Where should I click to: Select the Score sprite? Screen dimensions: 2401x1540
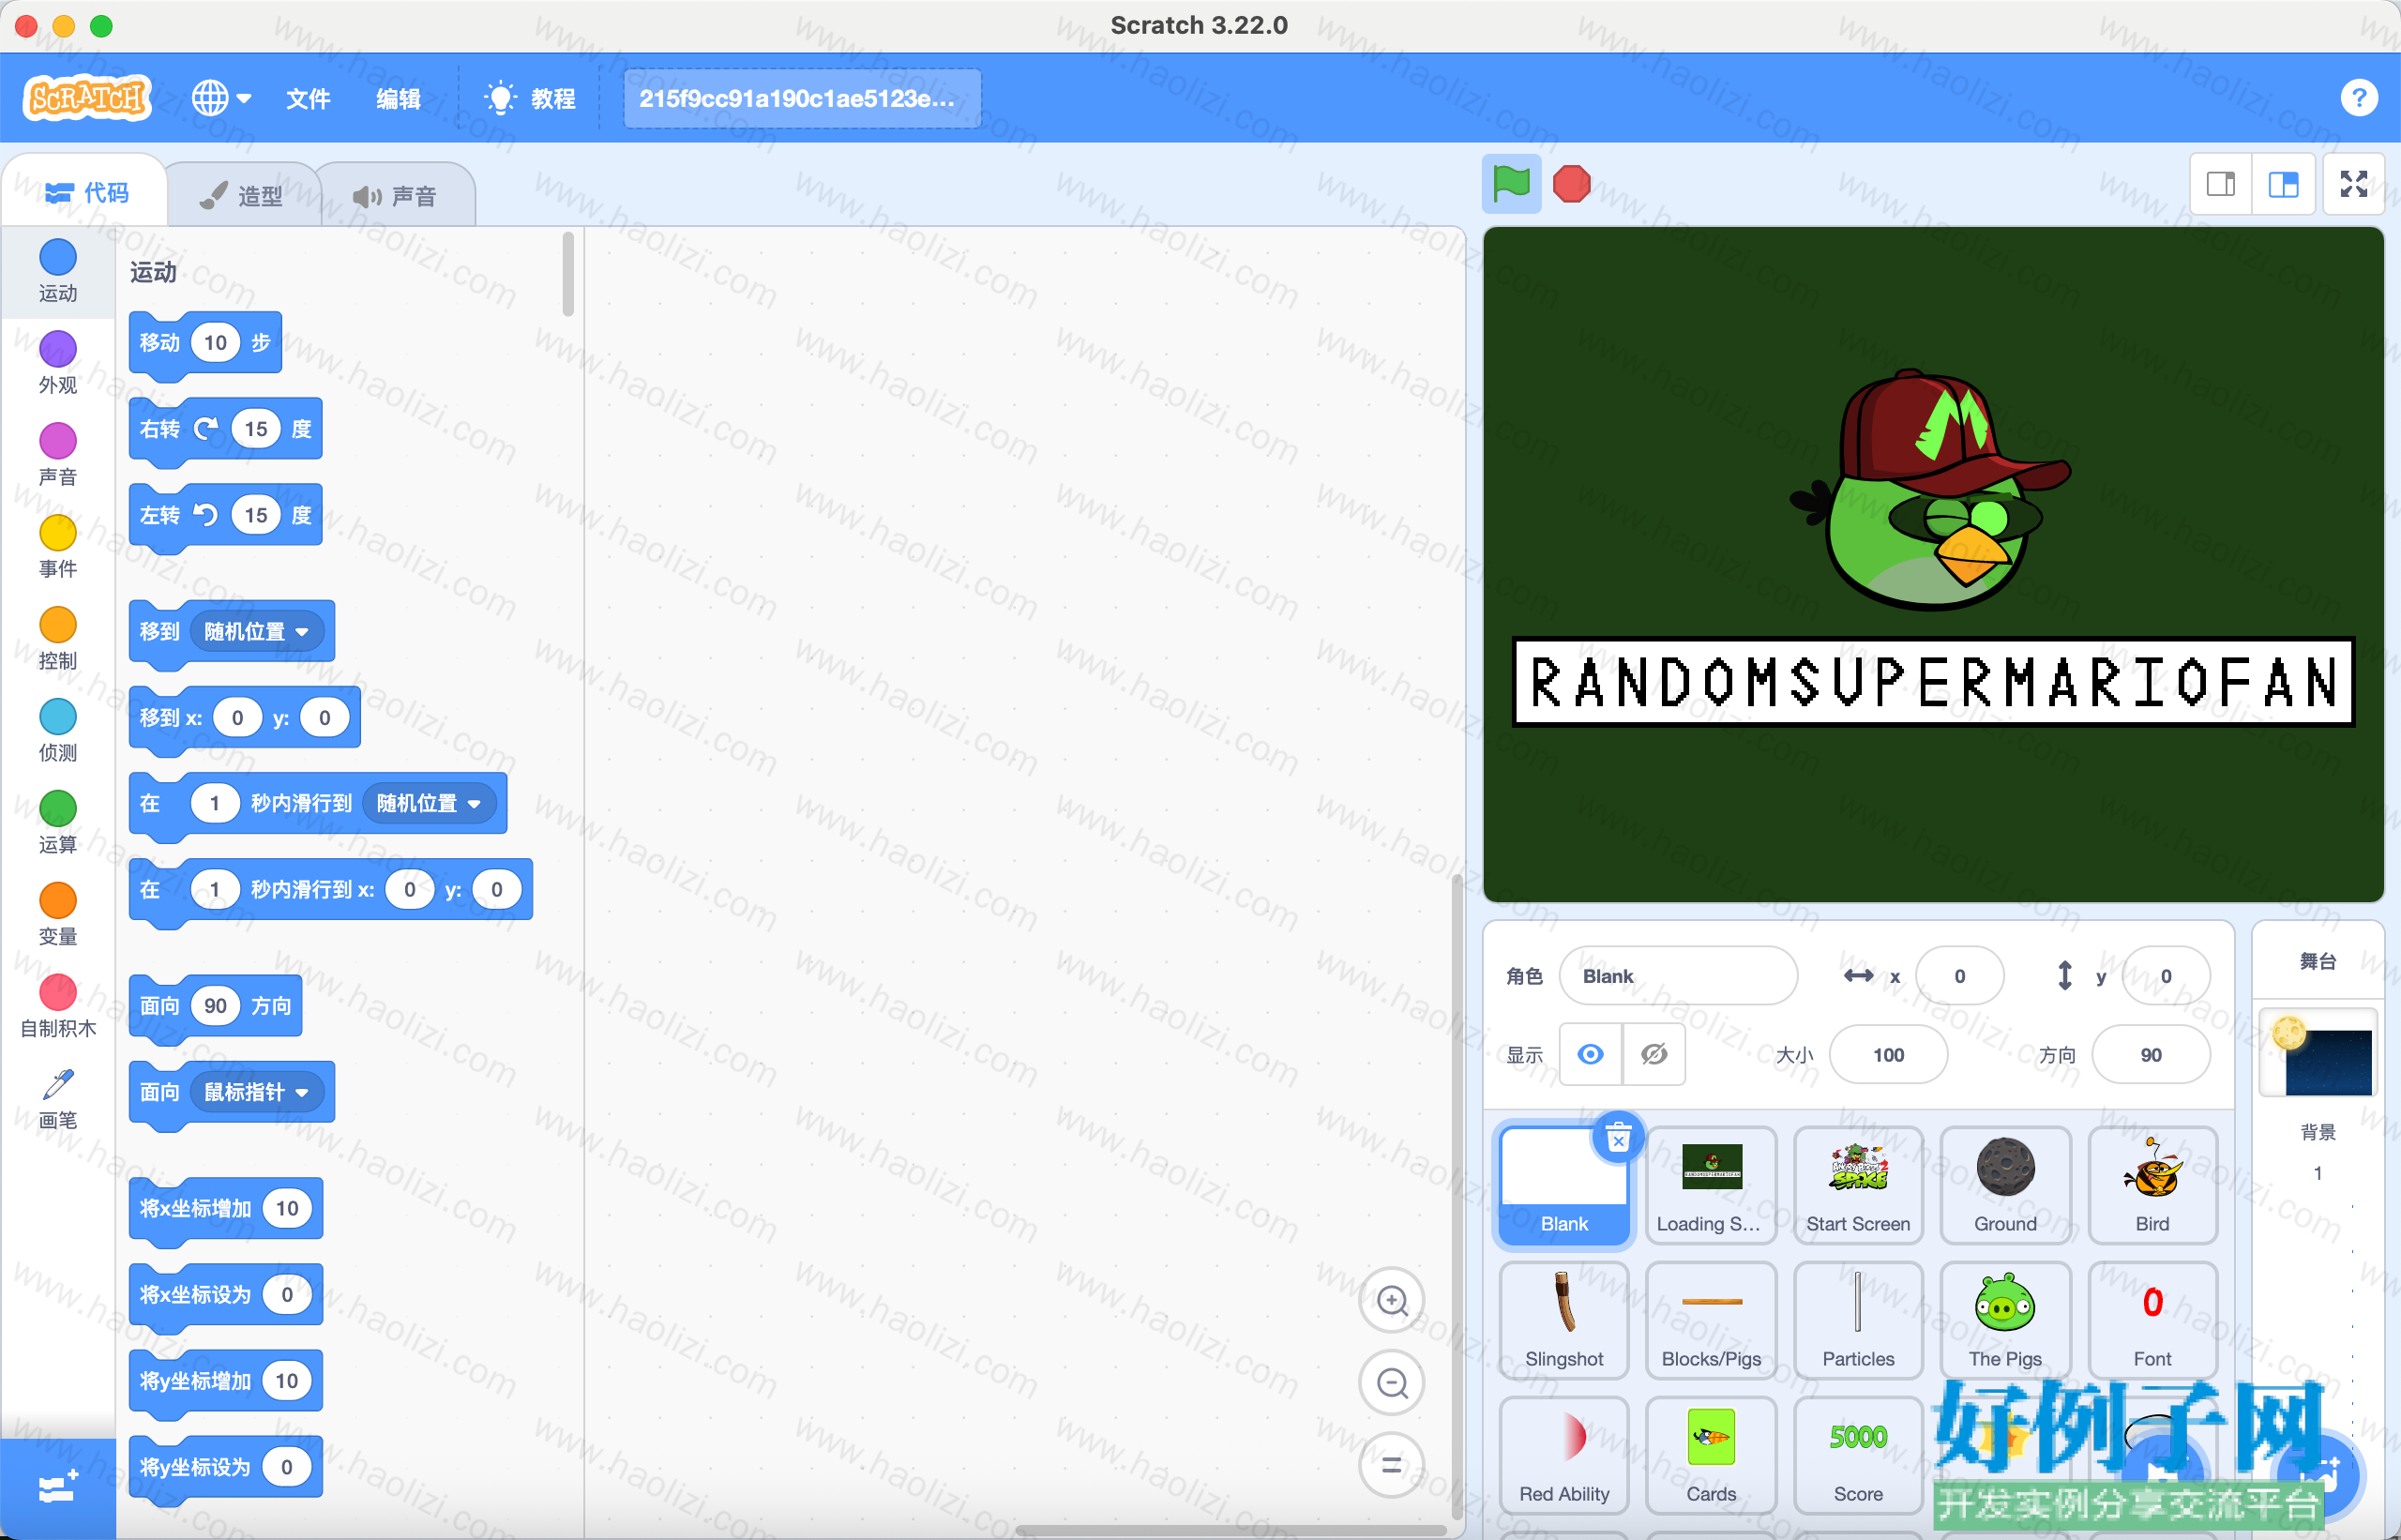pyautogui.click(x=1858, y=1456)
